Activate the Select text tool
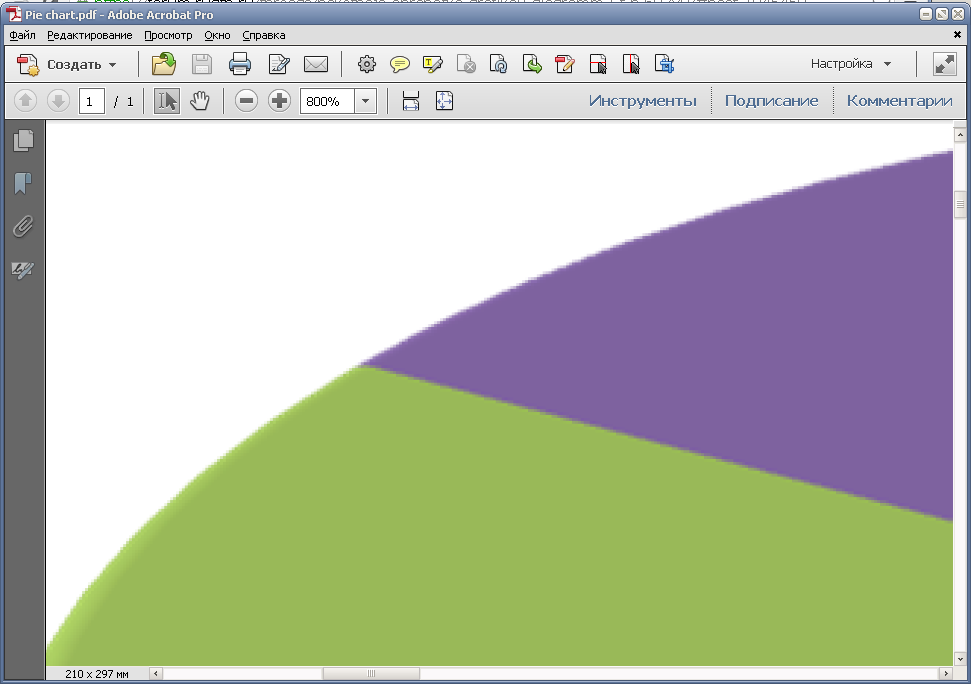This screenshot has height=684, width=971. click(x=167, y=101)
